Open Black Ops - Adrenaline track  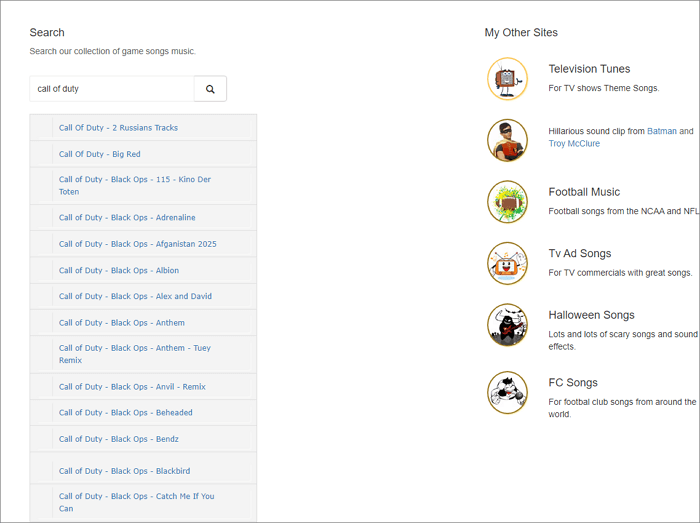click(x=127, y=218)
